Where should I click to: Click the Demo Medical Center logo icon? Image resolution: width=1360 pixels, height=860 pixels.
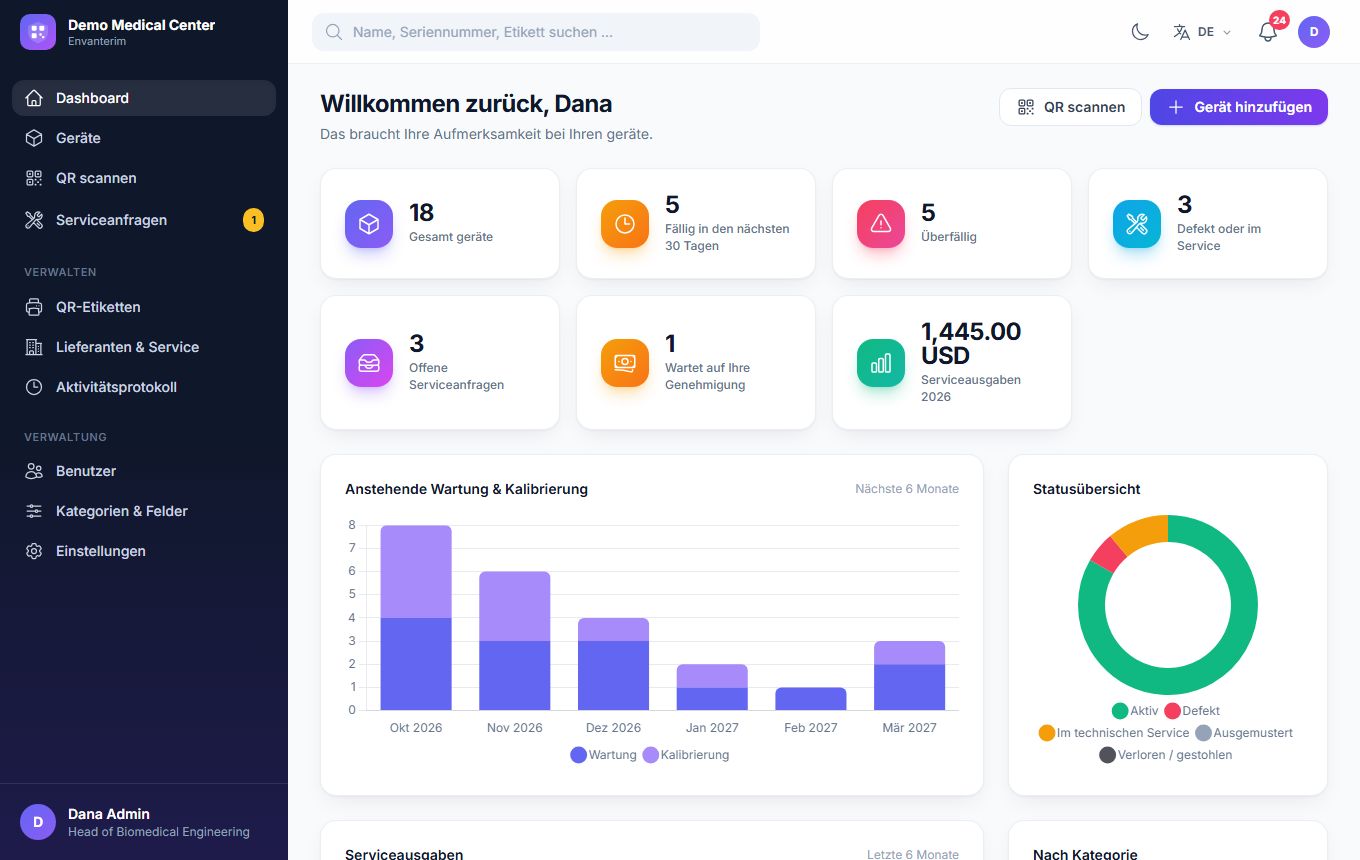point(38,32)
